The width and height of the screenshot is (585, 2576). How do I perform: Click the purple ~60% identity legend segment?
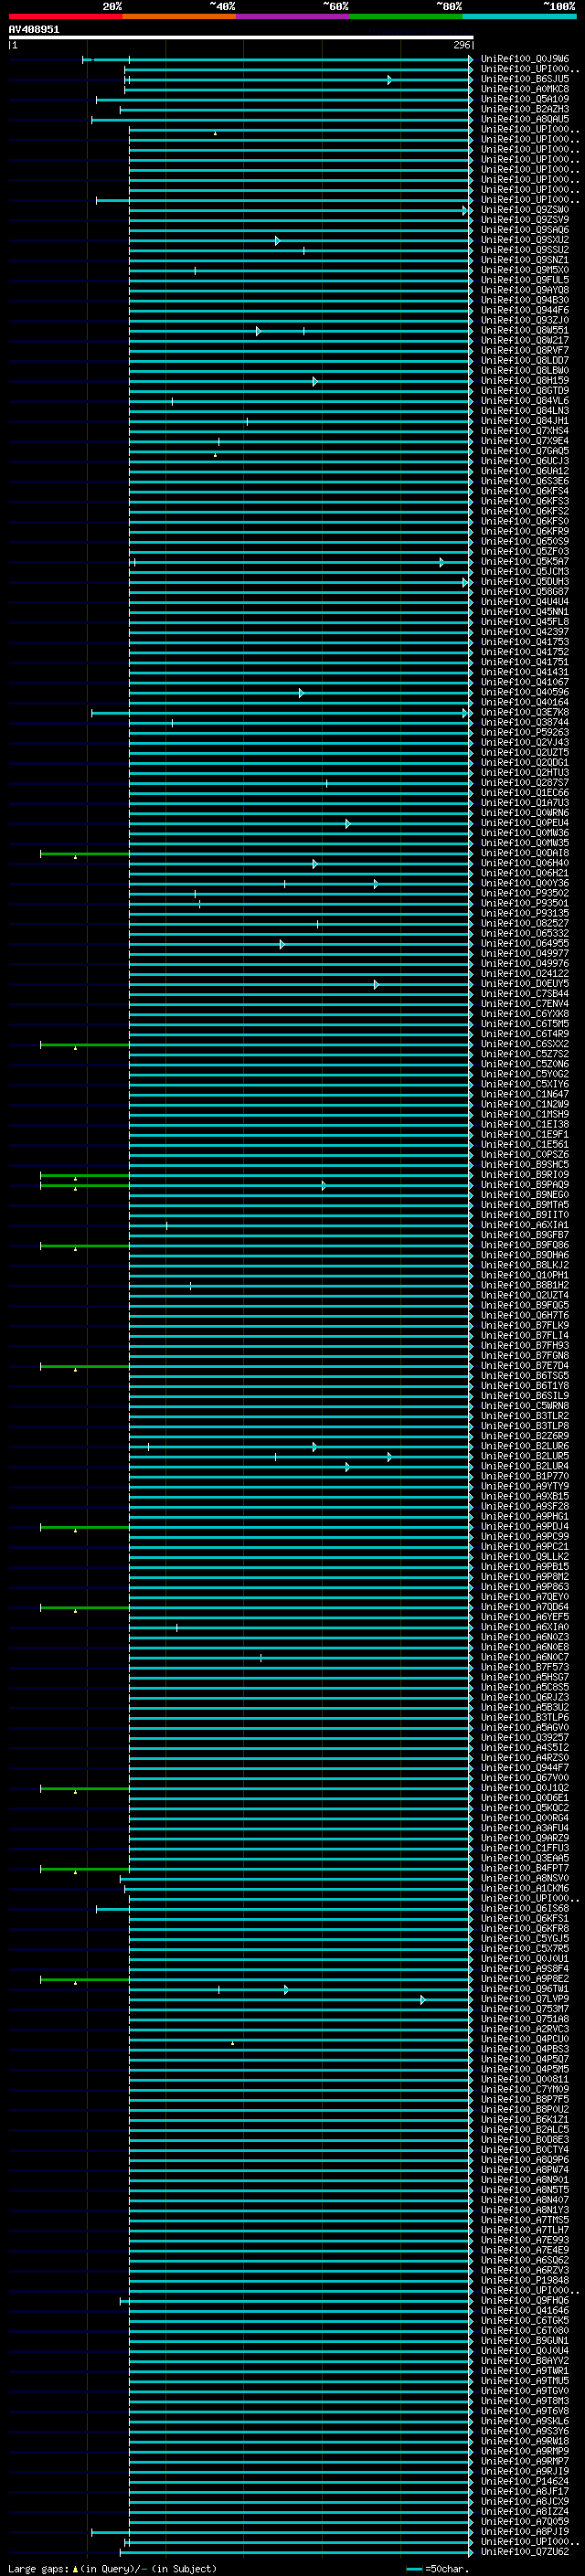click(x=292, y=17)
